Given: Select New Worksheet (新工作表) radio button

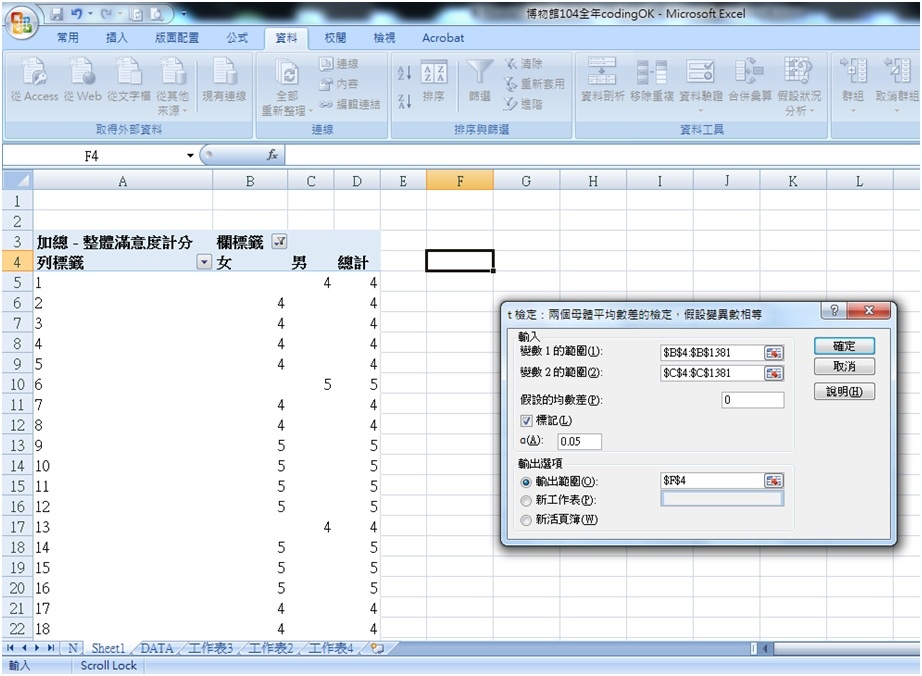Looking at the screenshot, I should click(x=526, y=501).
